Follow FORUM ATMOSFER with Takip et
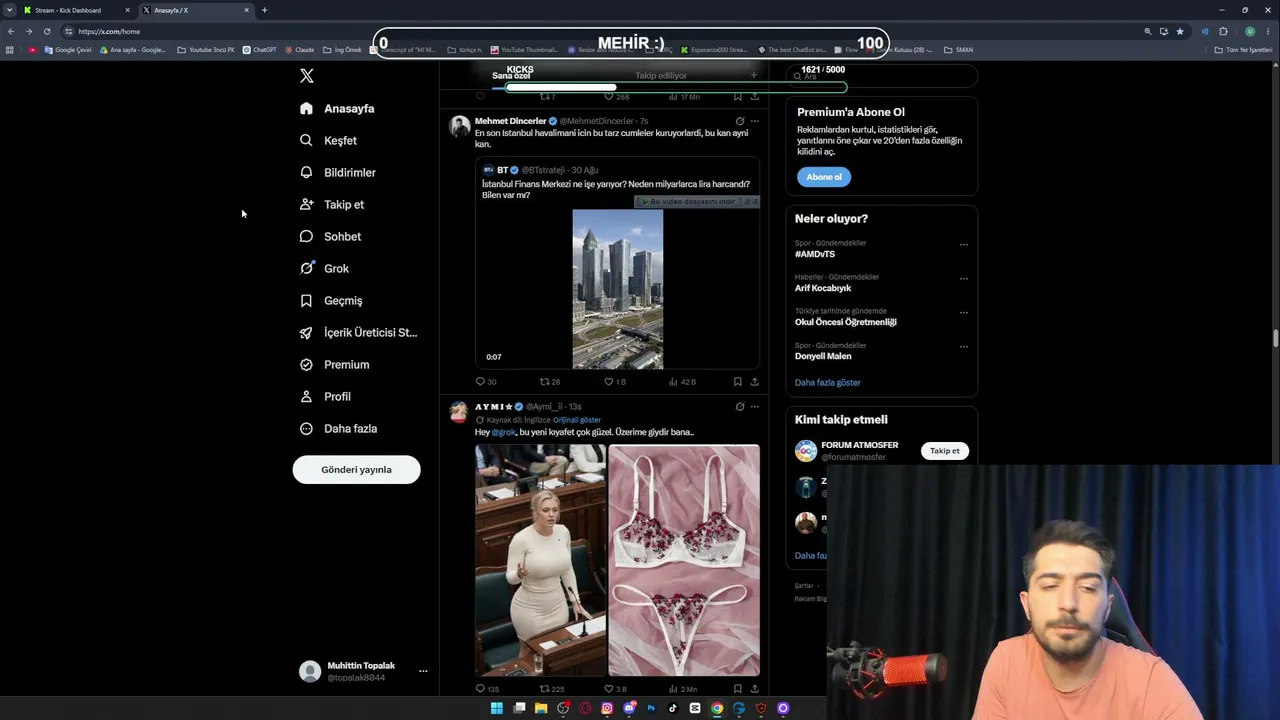The width and height of the screenshot is (1280, 720). (945, 451)
